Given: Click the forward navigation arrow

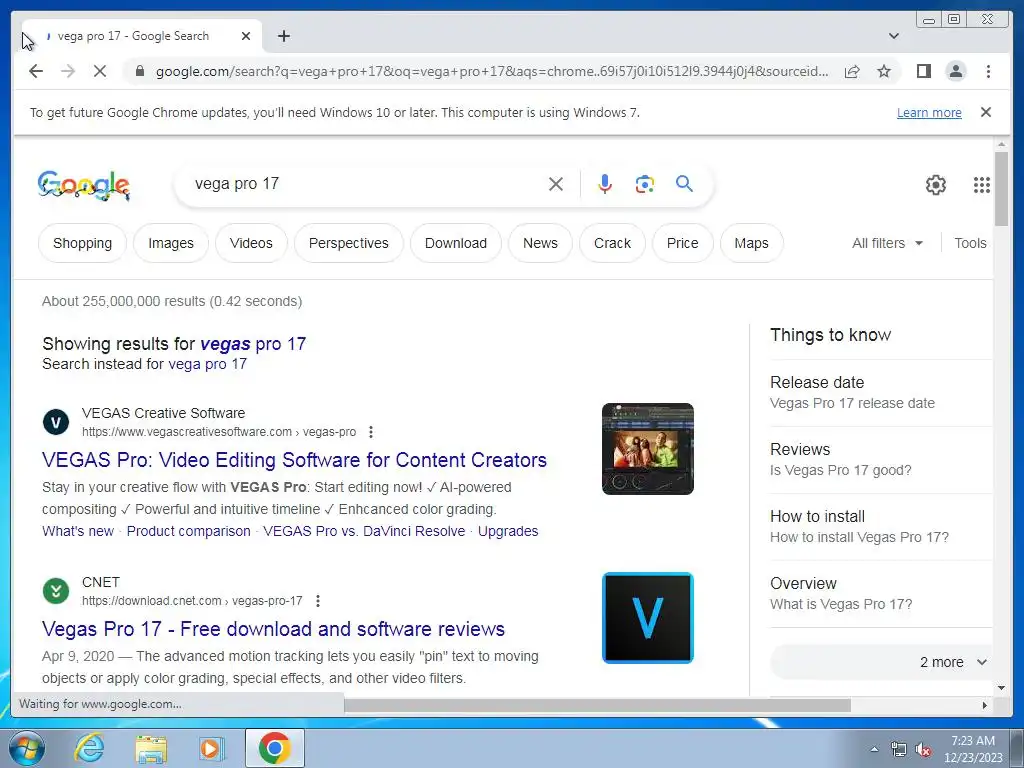Looking at the screenshot, I should click(68, 71).
